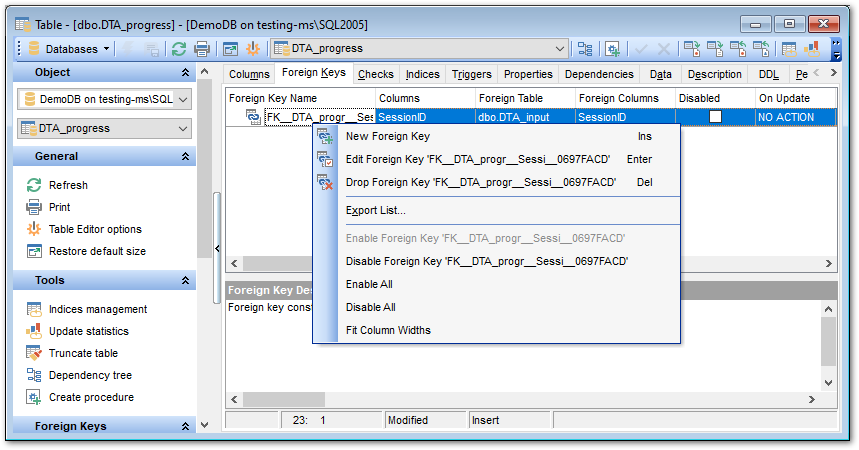Click the Refresh icon in the top toolbar
The height and width of the screenshot is (450, 859).
[179, 48]
